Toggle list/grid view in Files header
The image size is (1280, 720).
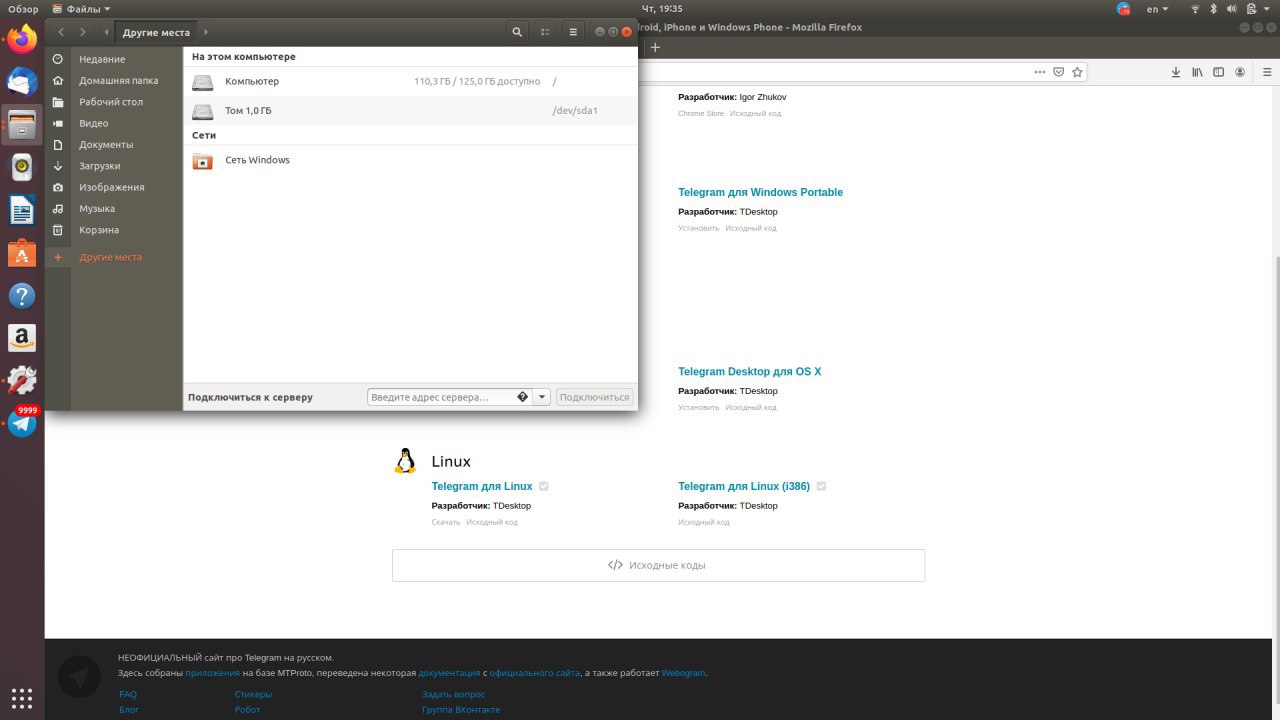click(x=545, y=32)
